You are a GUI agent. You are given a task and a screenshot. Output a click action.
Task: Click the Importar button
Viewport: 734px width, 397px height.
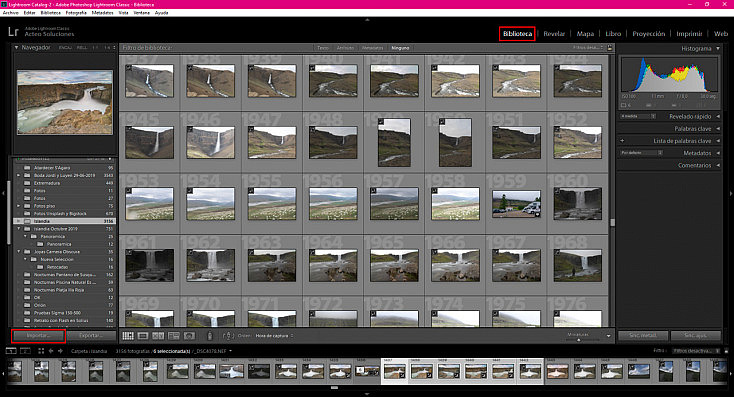(38, 336)
